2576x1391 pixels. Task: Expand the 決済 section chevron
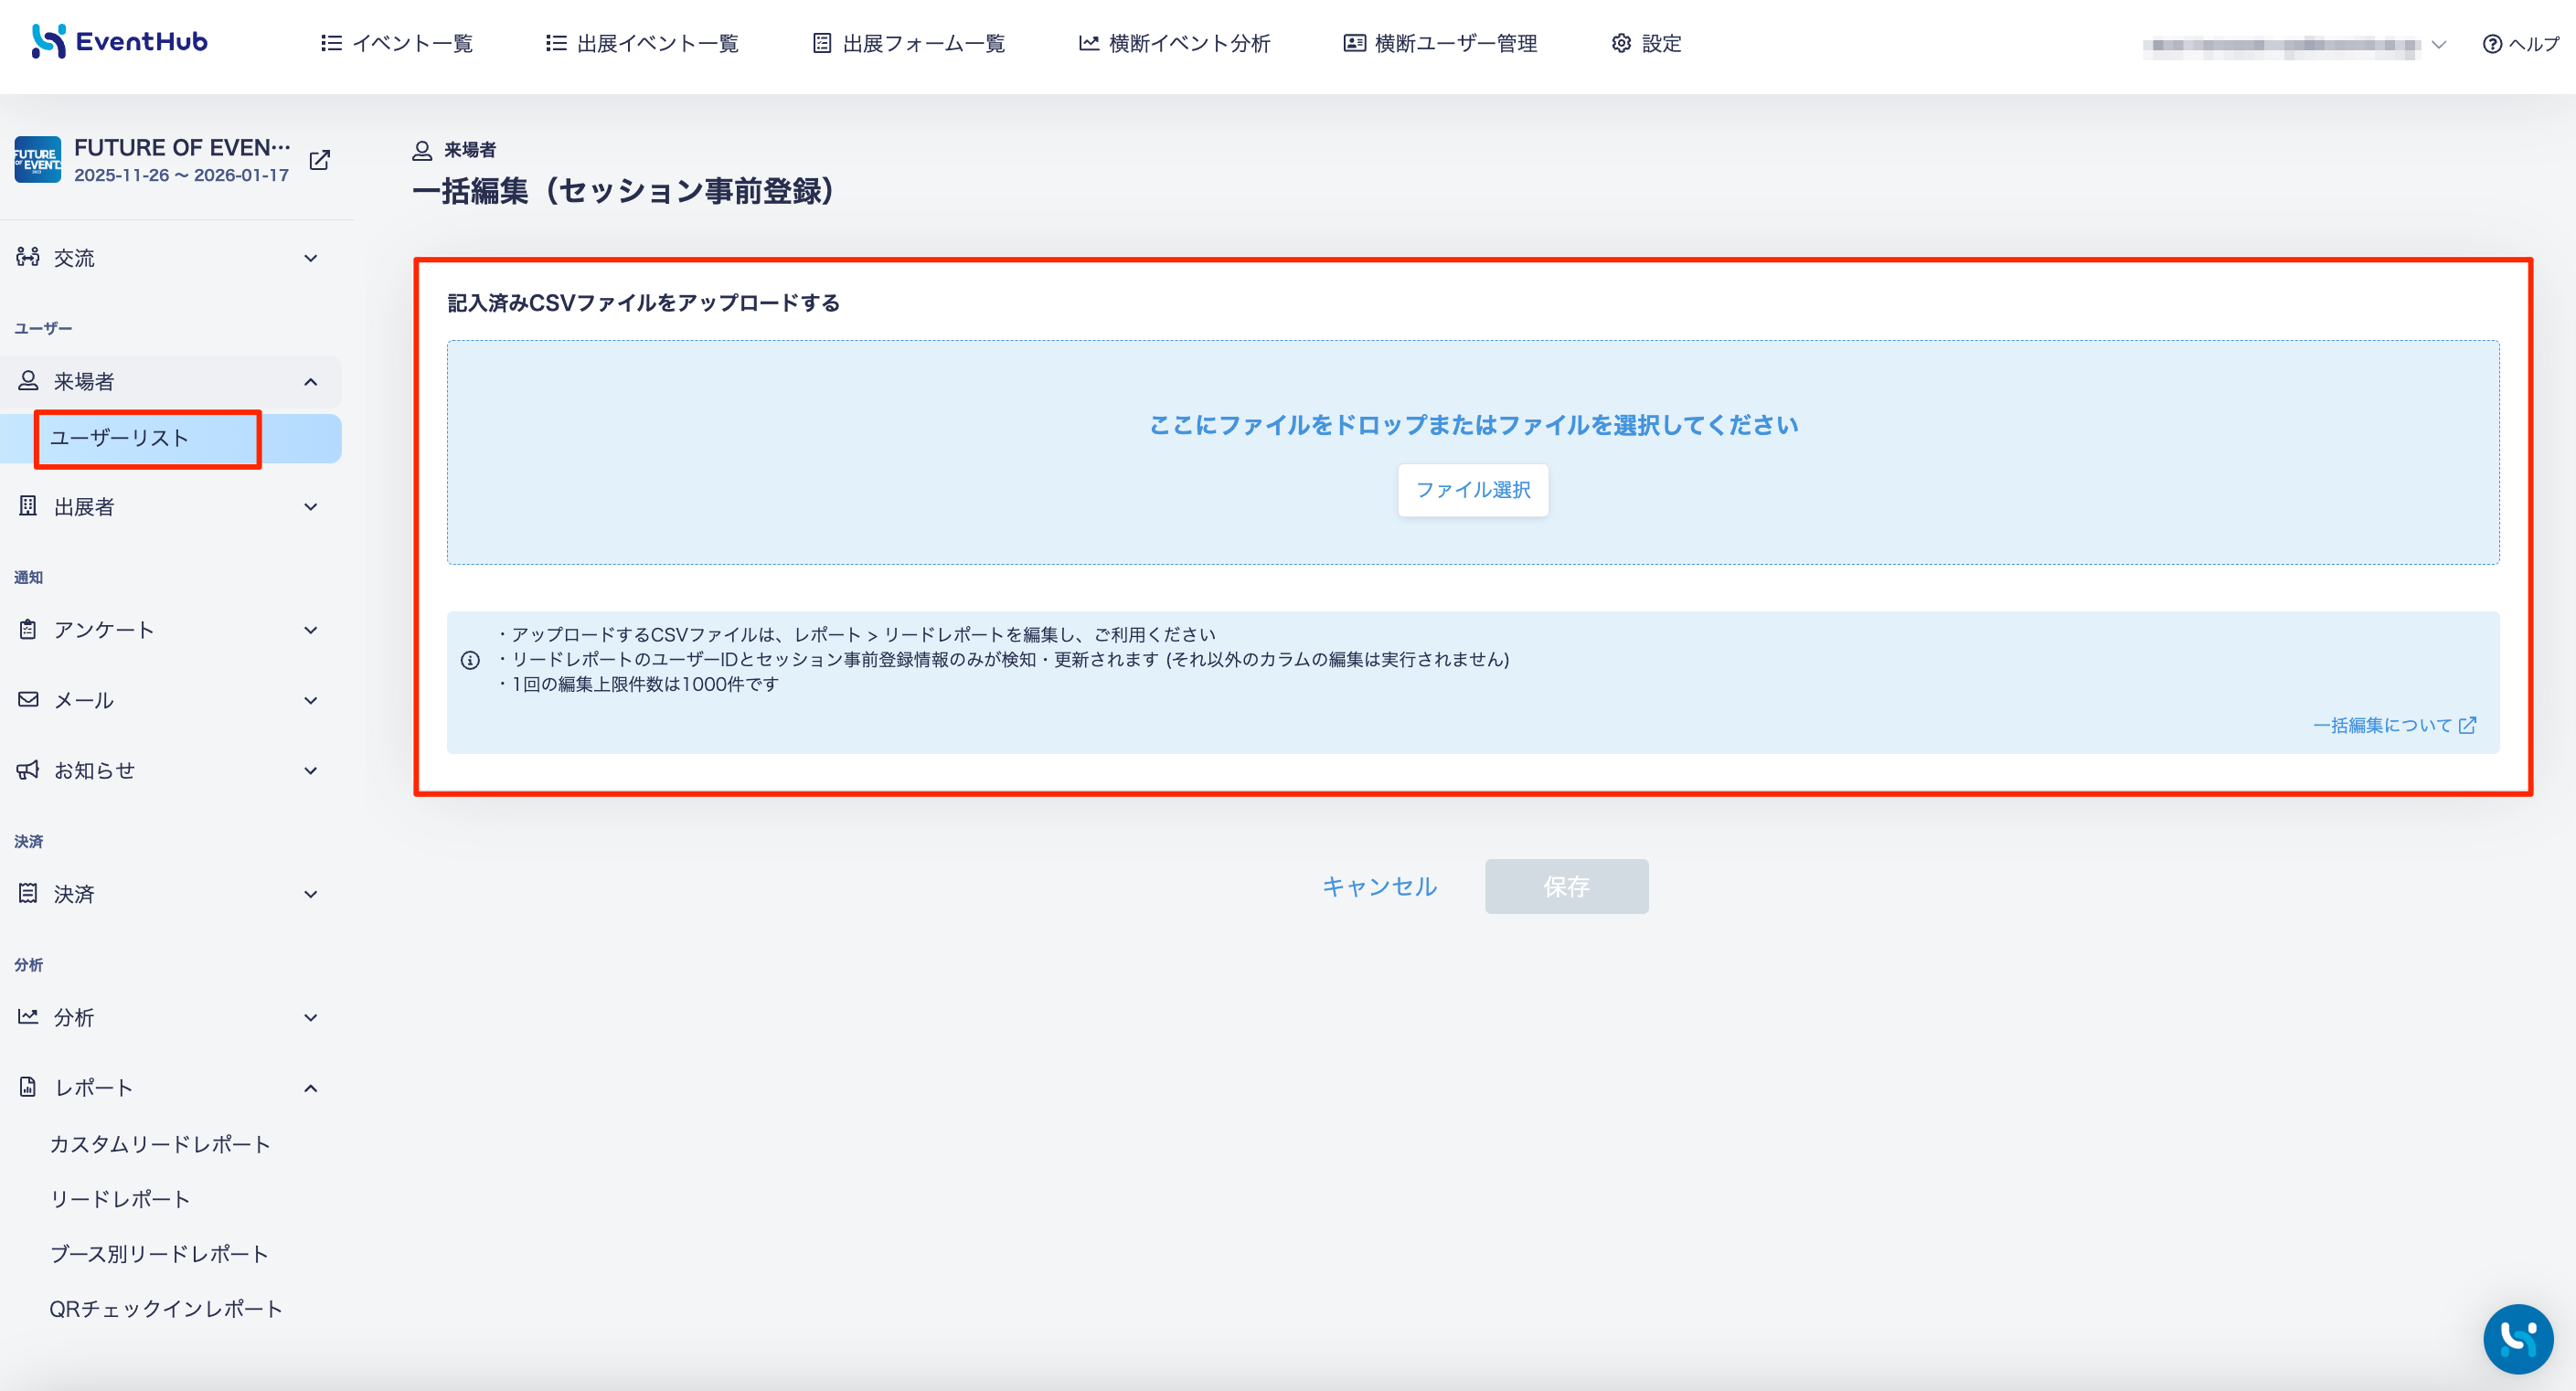(x=311, y=894)
